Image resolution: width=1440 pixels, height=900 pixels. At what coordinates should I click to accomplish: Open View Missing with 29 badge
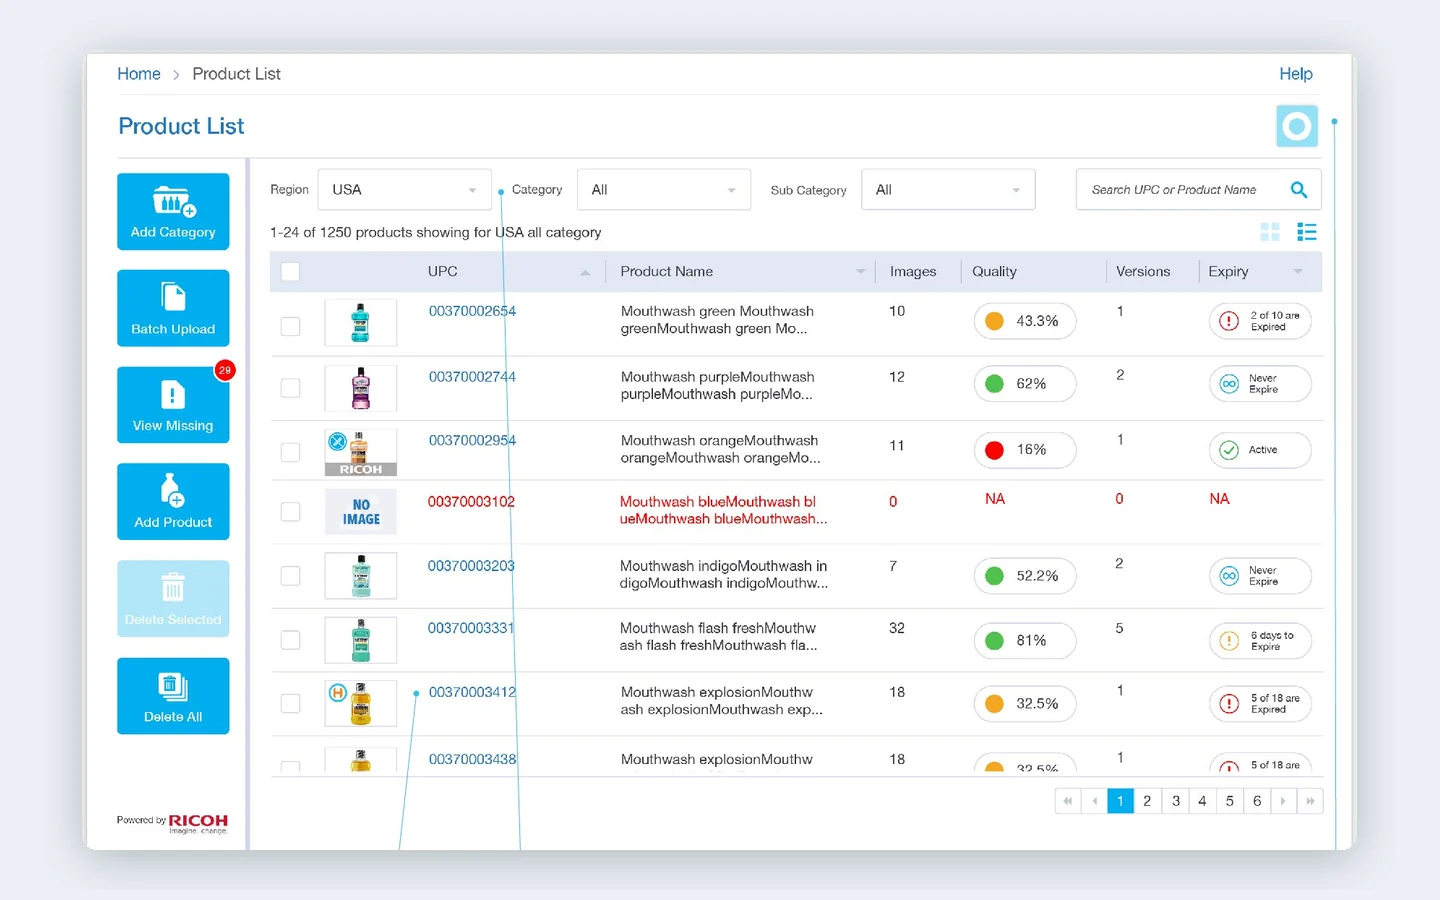pyautogui.click(x=173, y=405)
